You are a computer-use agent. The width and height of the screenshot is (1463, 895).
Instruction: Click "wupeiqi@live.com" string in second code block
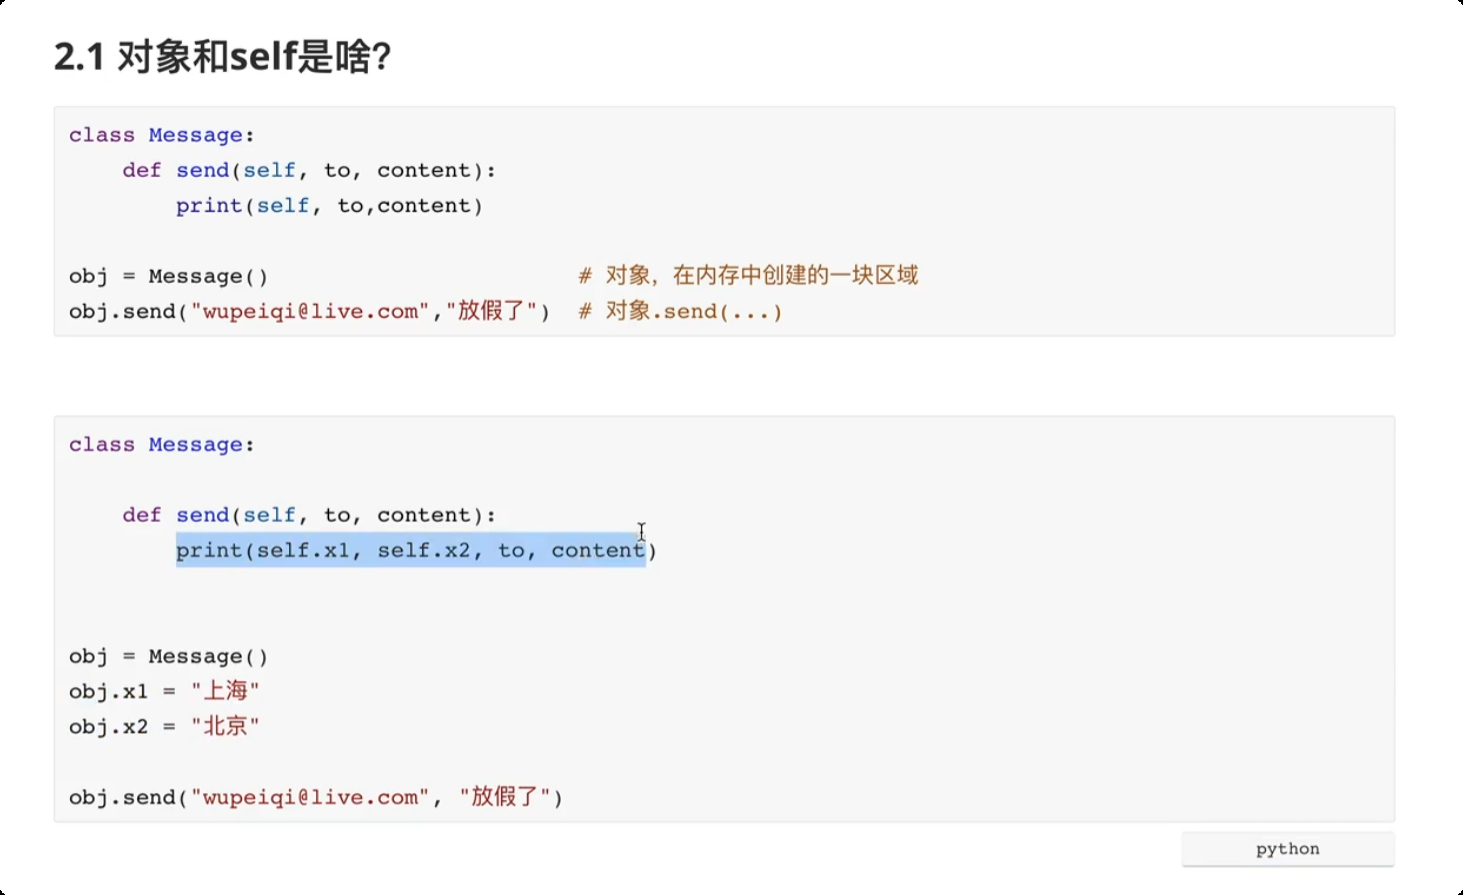click(310, 797)
